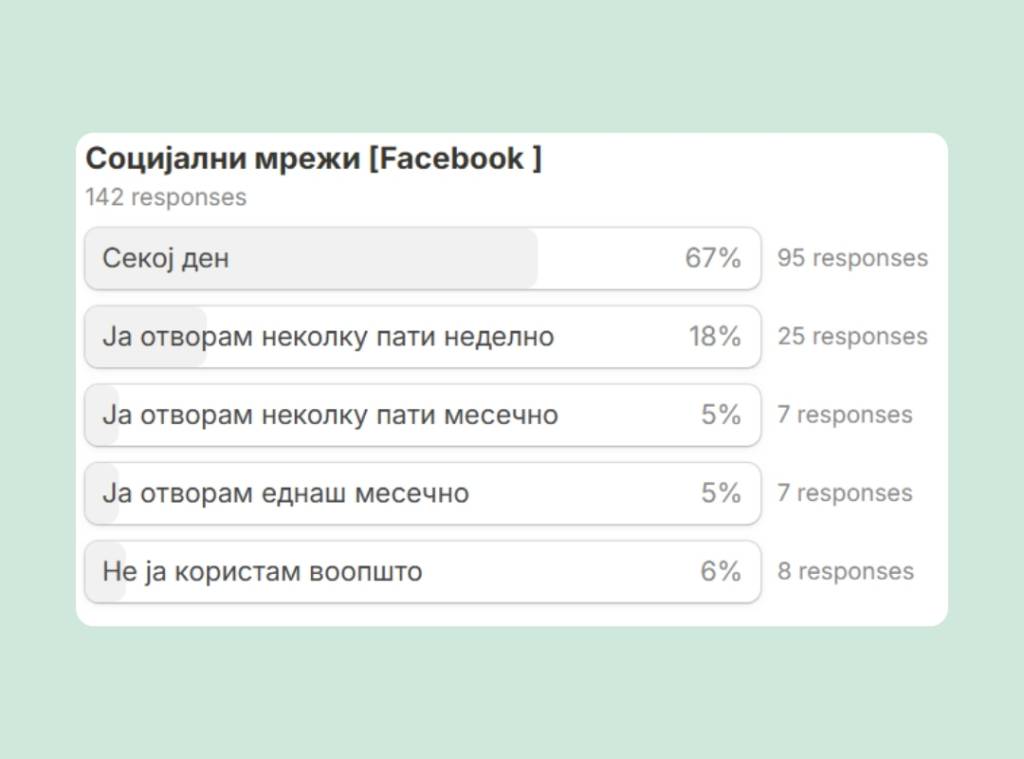Screen dimensions: 1024x759
Task: Click the "142 responses" total count
Action: tap(166, 197)
